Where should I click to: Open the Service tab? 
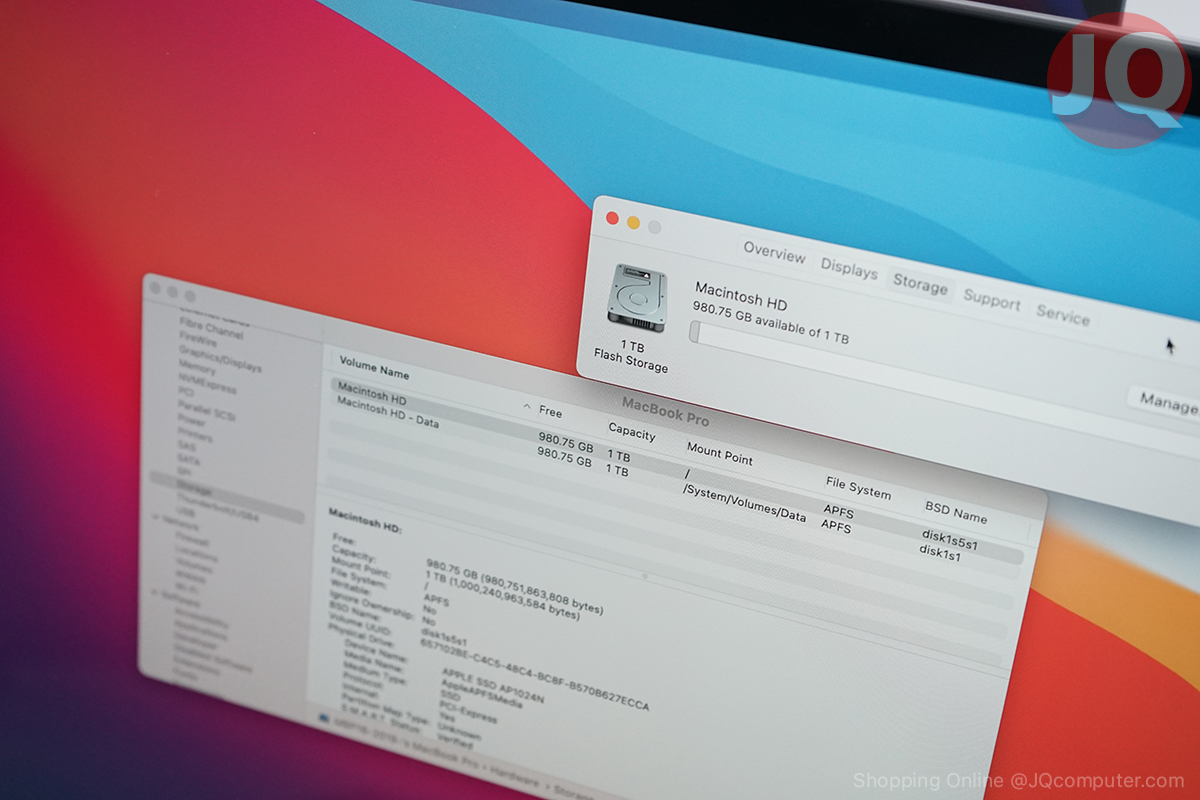(x=1063, y=315)
